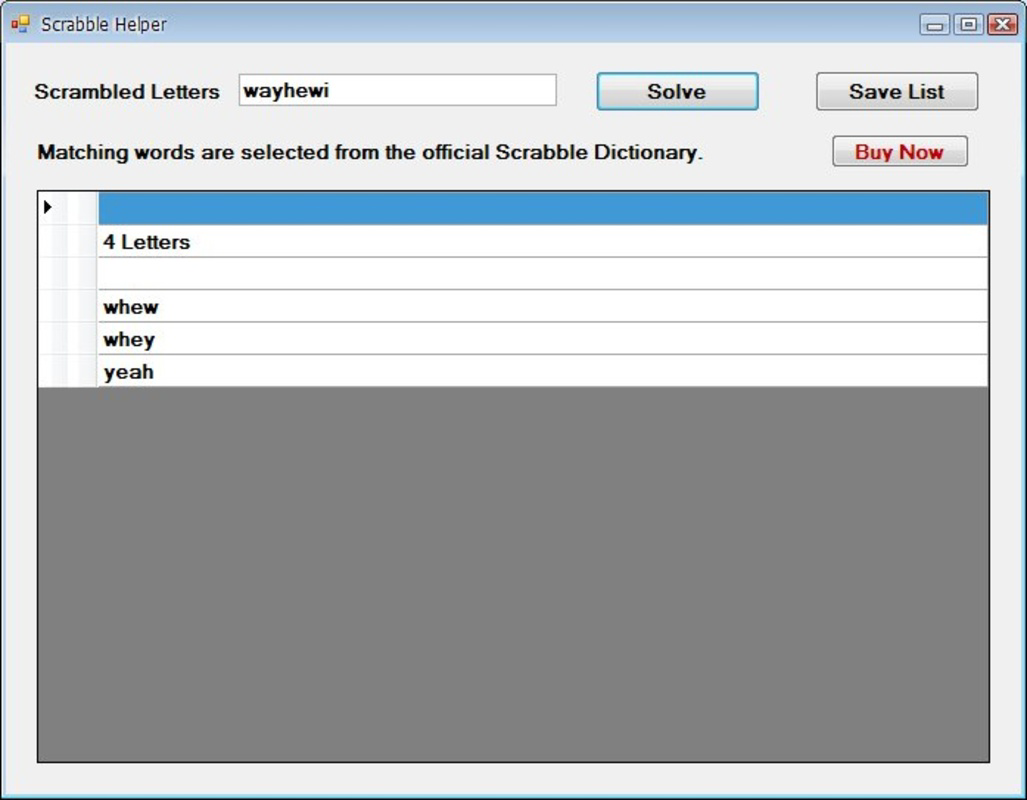Click row header beside 'whey'
This screenshot has width=1027, height=800.
click(68, 339)
